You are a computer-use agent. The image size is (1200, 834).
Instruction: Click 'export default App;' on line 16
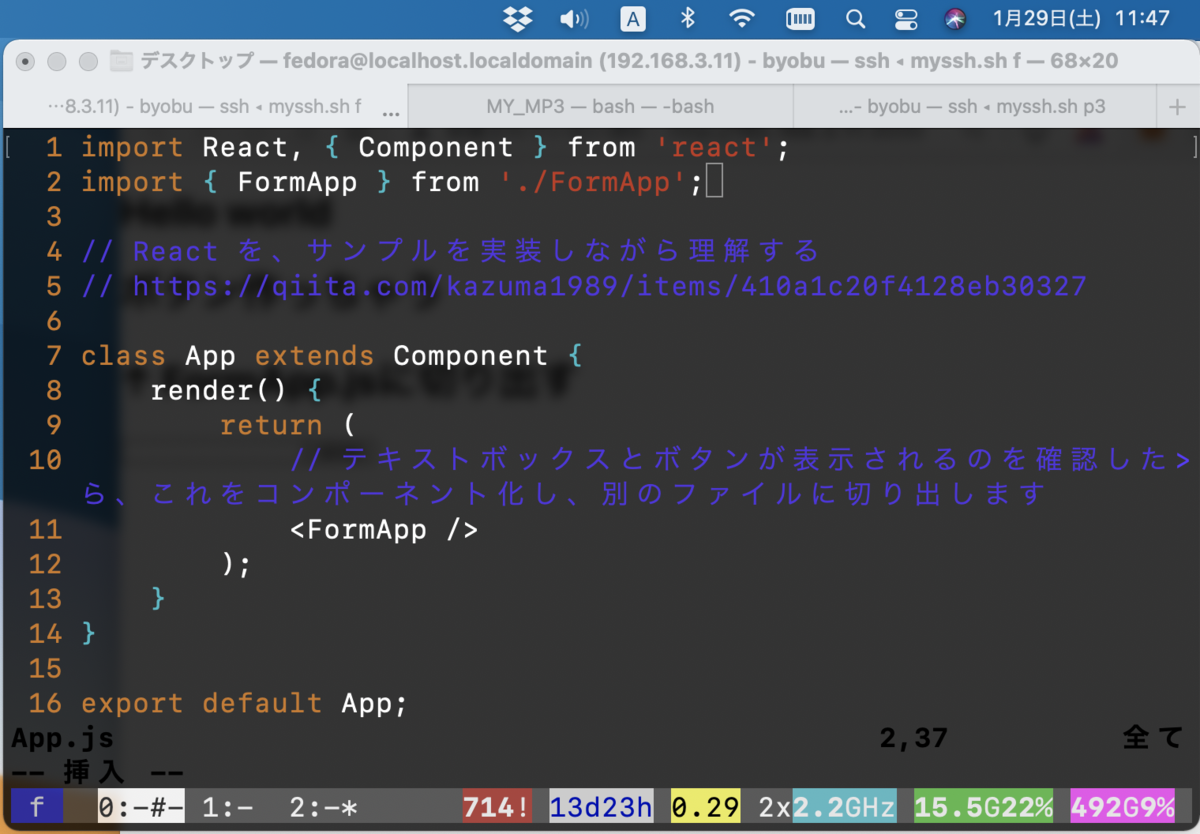[x=244, y=703]
